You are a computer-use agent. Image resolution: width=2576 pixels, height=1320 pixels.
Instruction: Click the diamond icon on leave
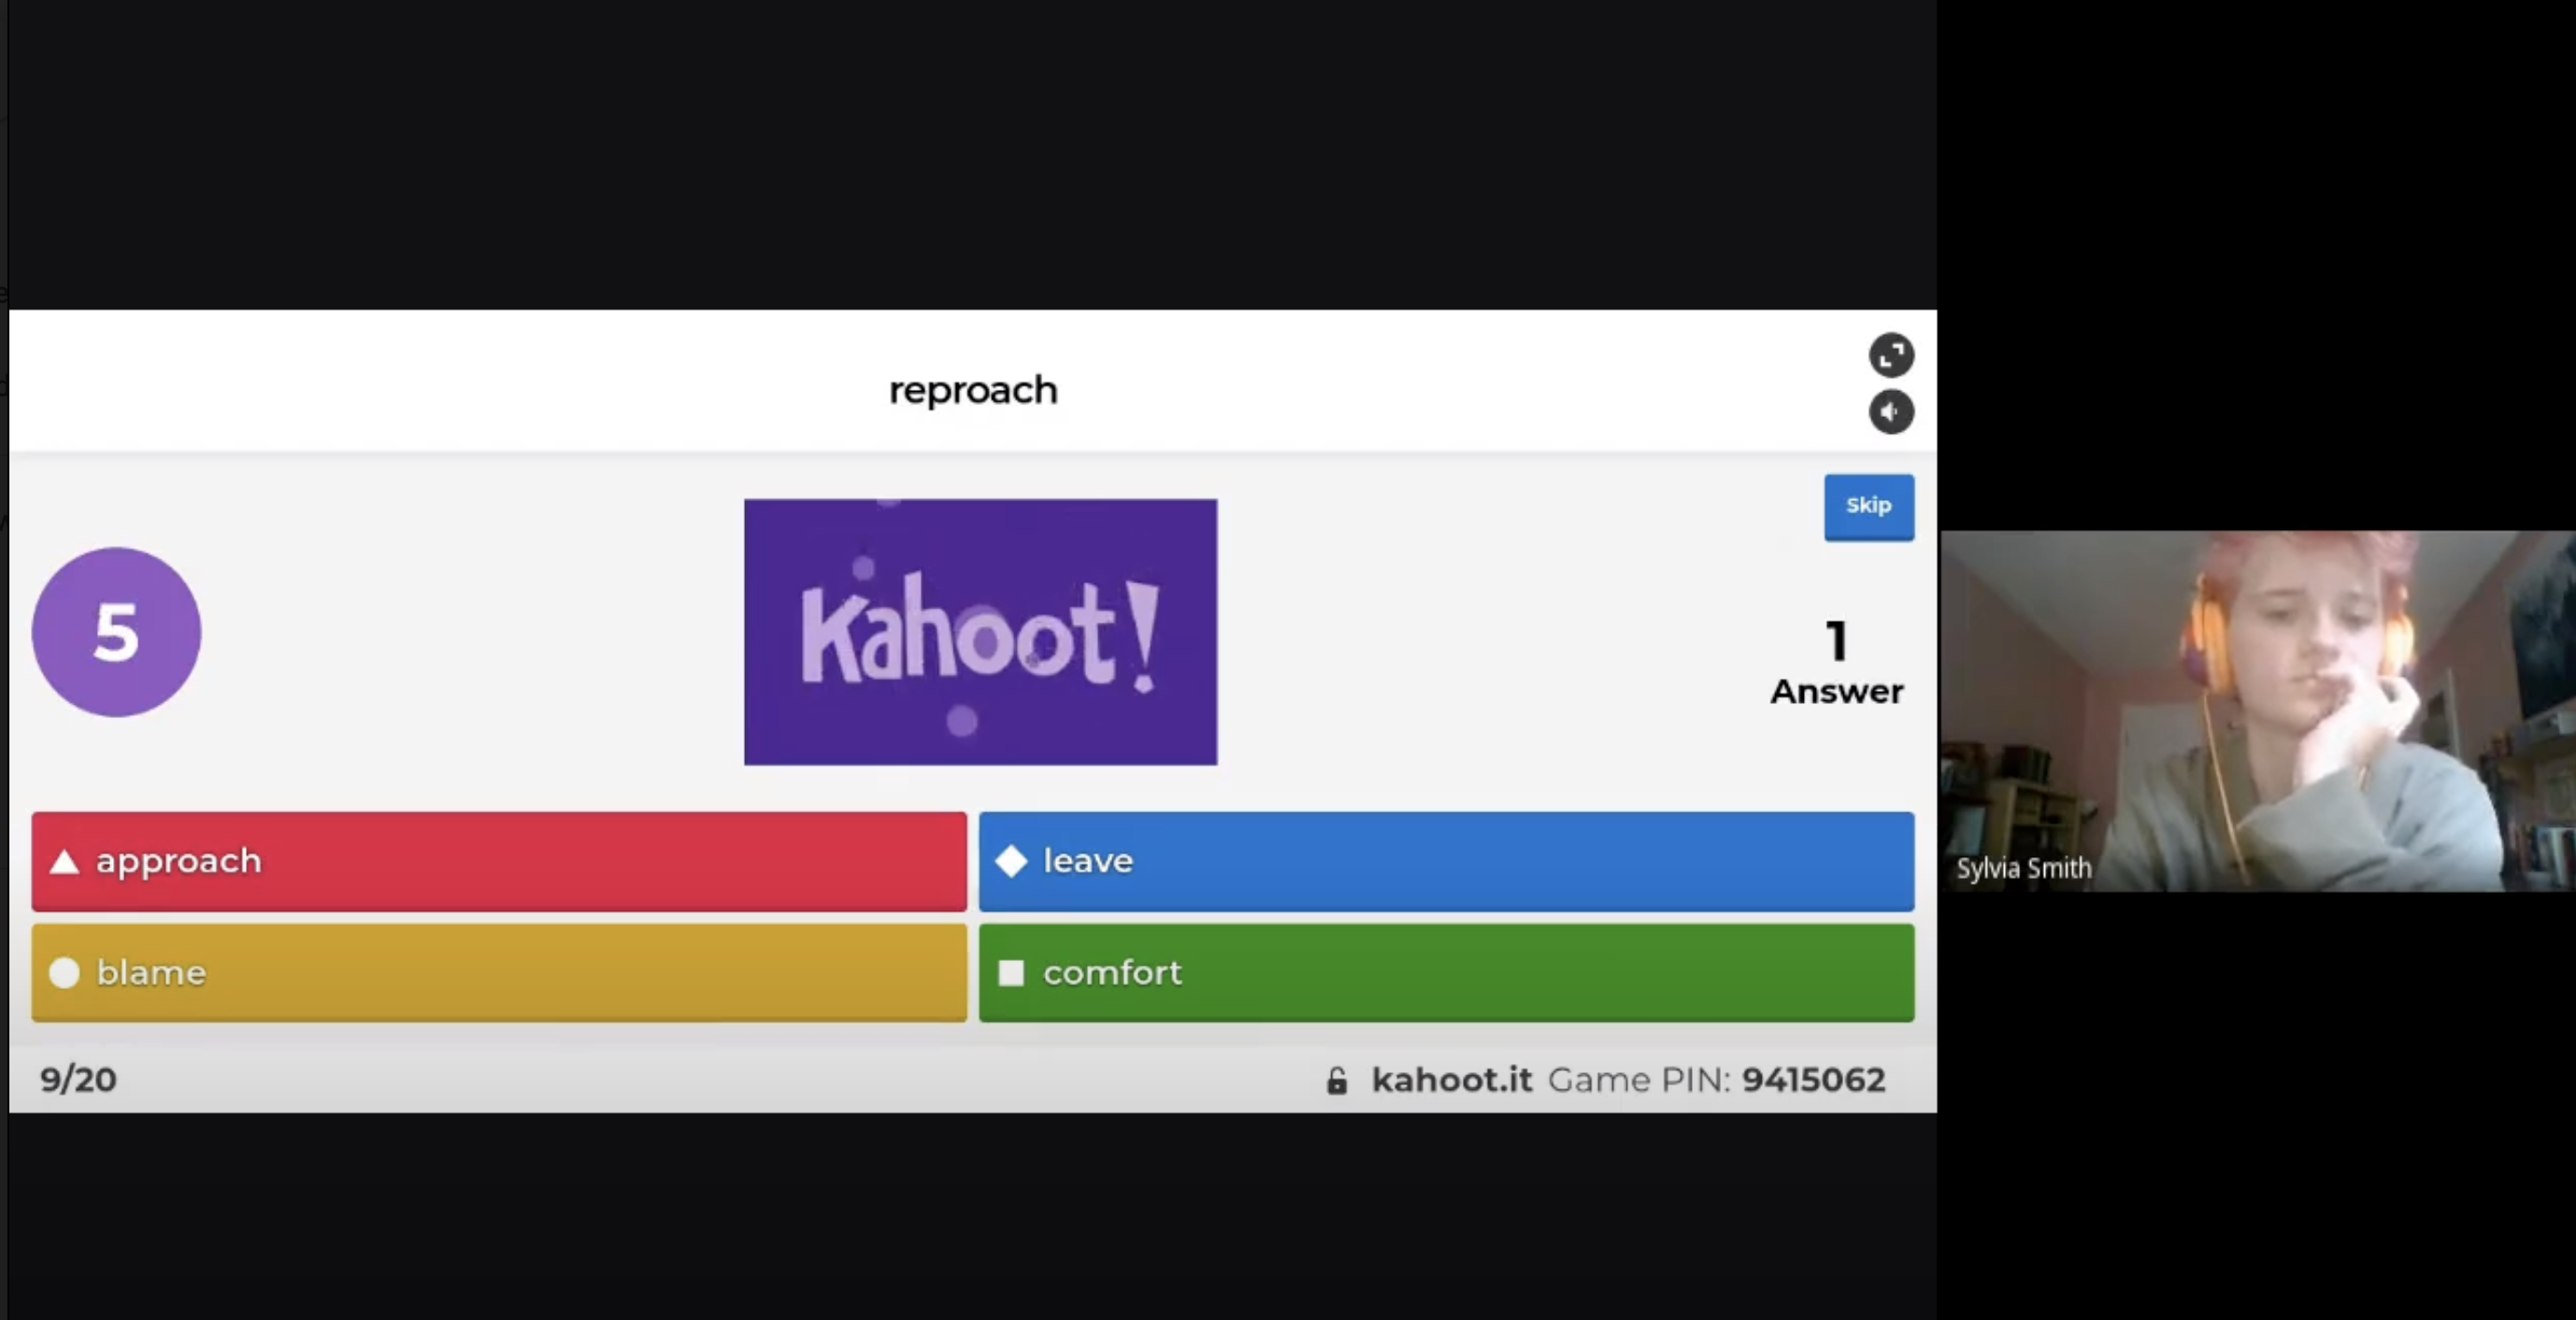1011,861
